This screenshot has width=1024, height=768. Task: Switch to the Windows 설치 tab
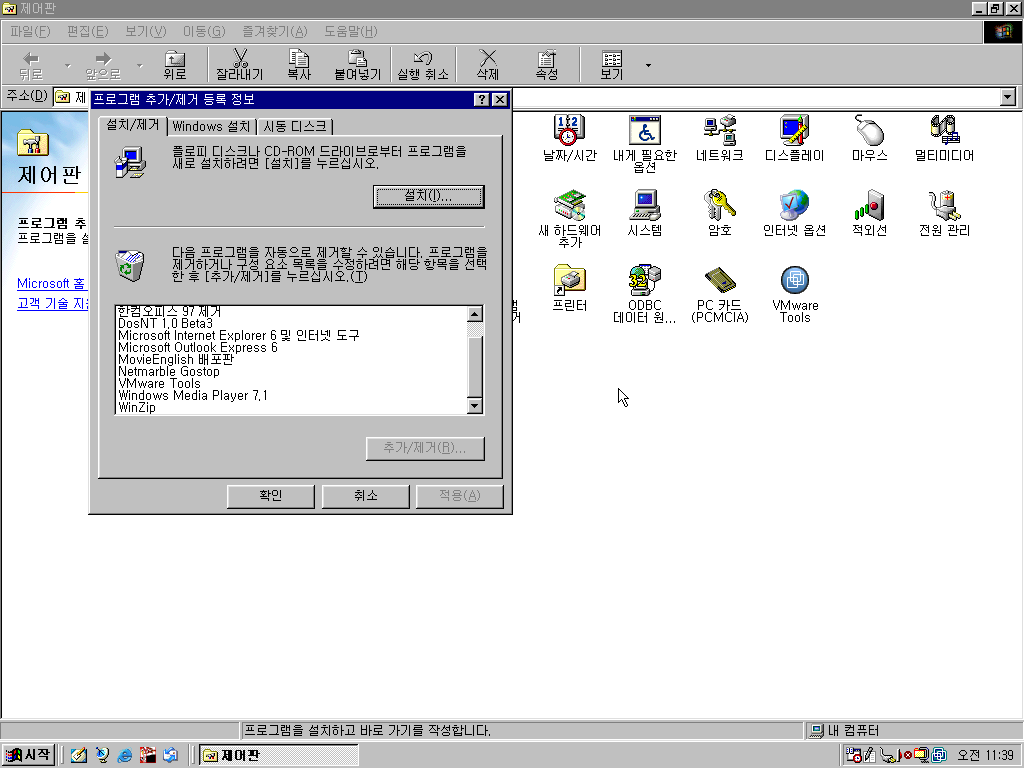click(212, 127)
